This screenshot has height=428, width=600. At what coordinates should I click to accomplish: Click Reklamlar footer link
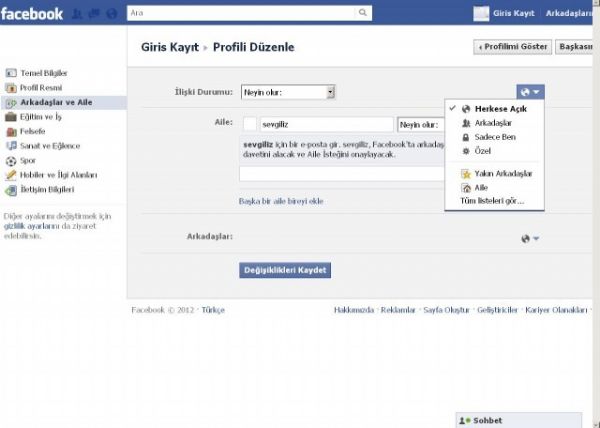[x=398, y=310]
